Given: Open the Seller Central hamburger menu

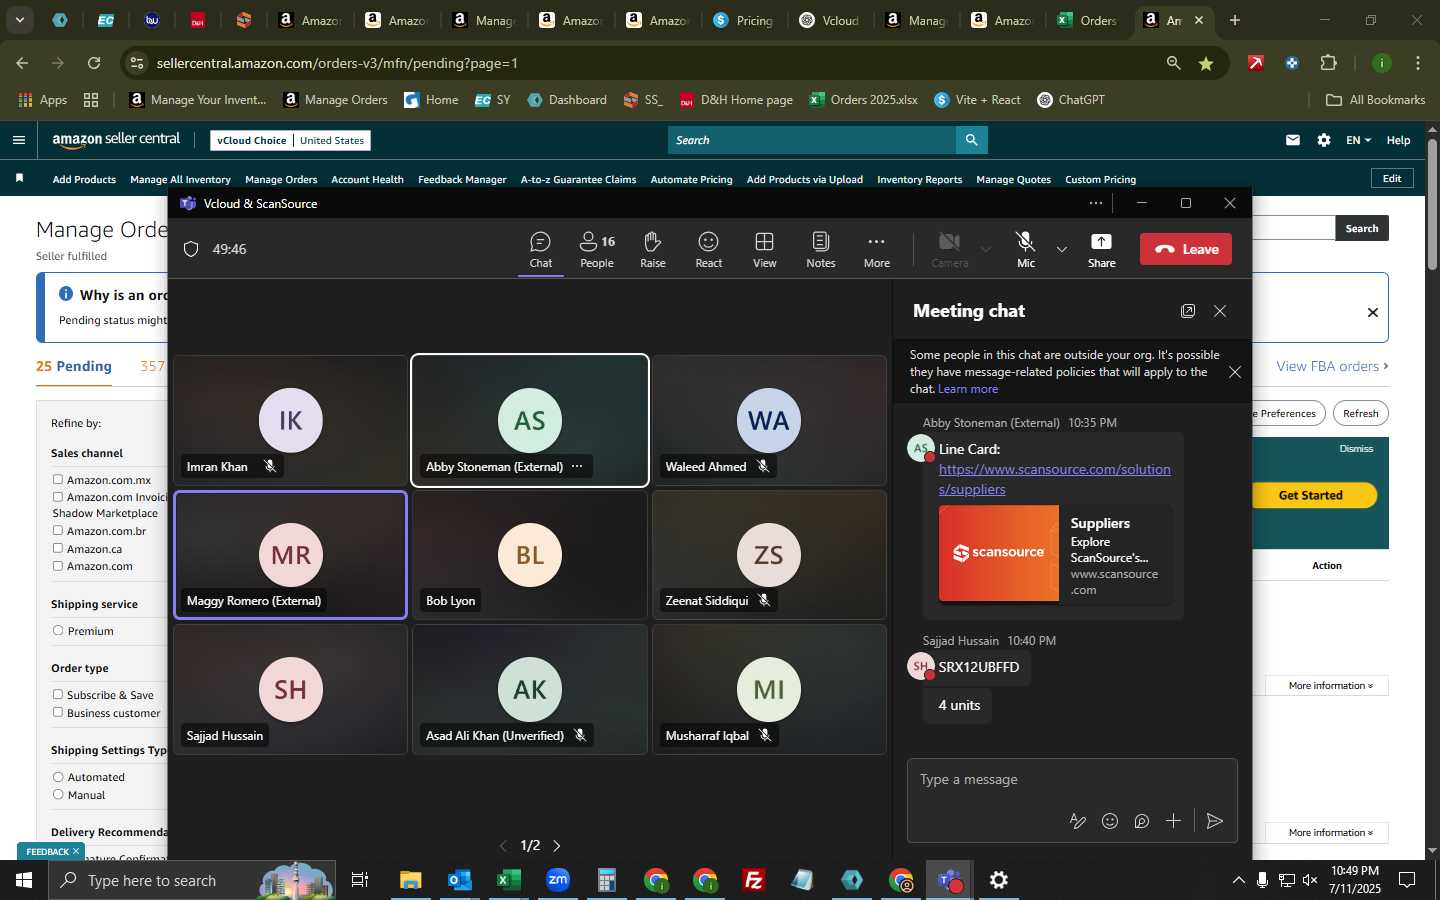Looking at the screenshot, I should pyautogui.click(x=18, y=140).
